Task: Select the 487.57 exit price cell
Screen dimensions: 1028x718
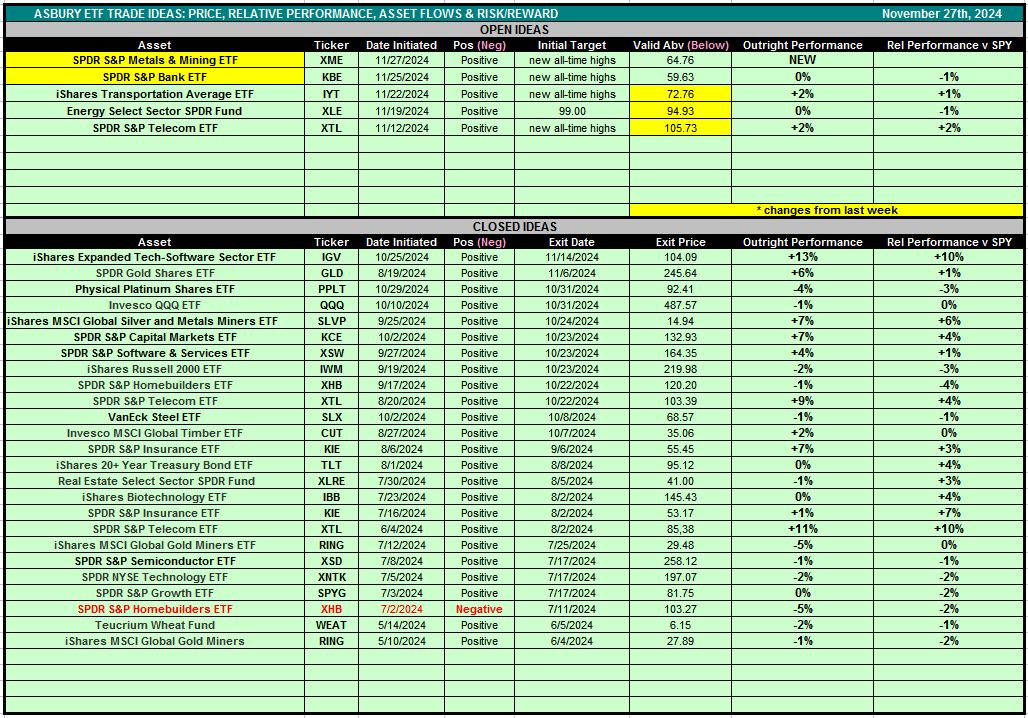Action: pos(680,305)
